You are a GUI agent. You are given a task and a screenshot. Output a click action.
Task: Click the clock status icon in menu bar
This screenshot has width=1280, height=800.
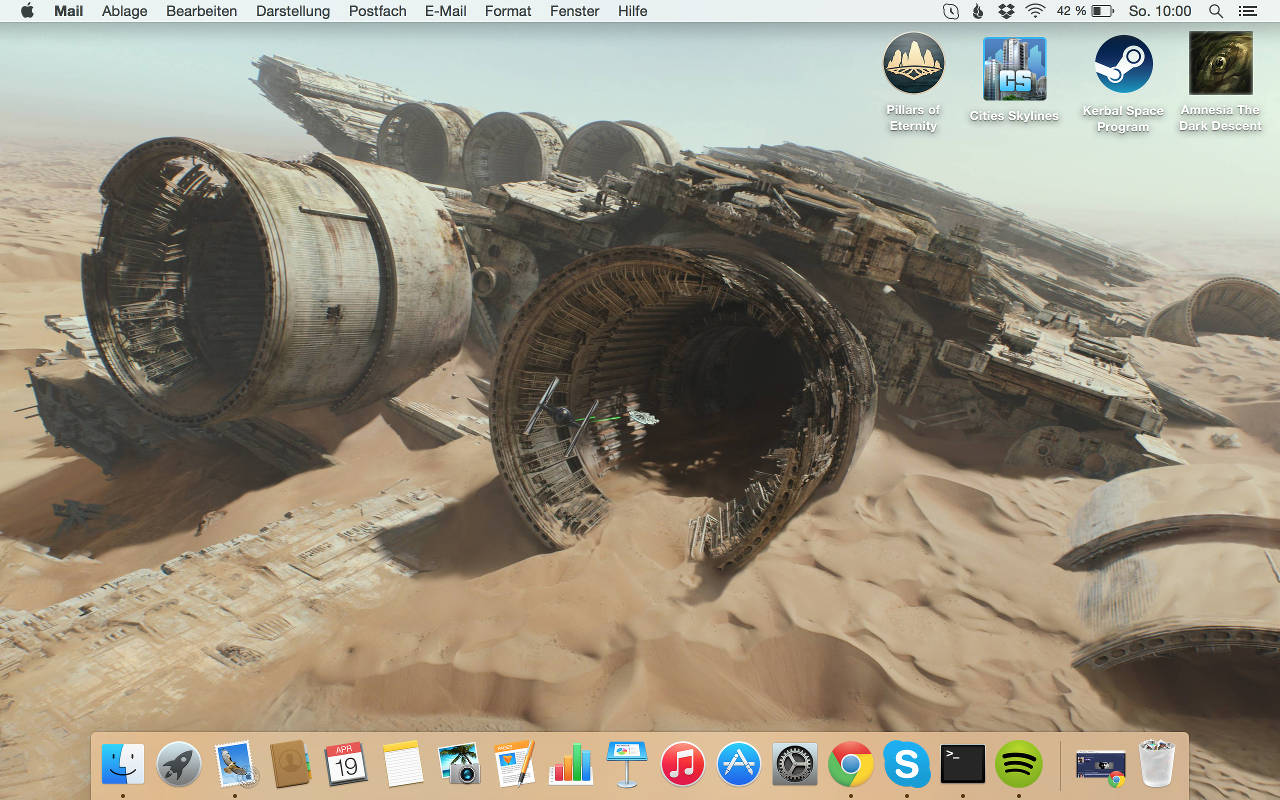950,11
